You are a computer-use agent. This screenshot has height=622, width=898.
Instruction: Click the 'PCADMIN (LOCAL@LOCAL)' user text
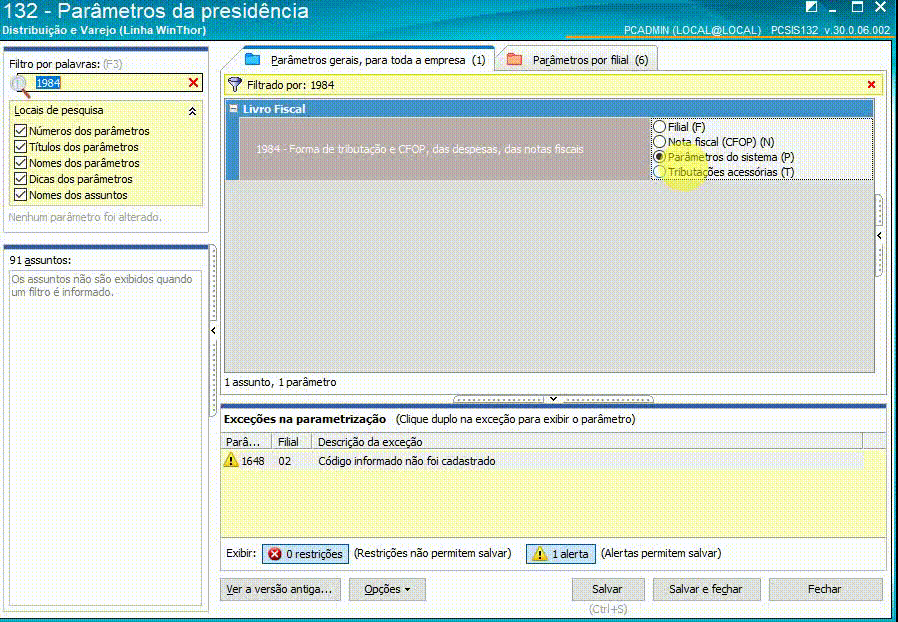tap(692, 30)
